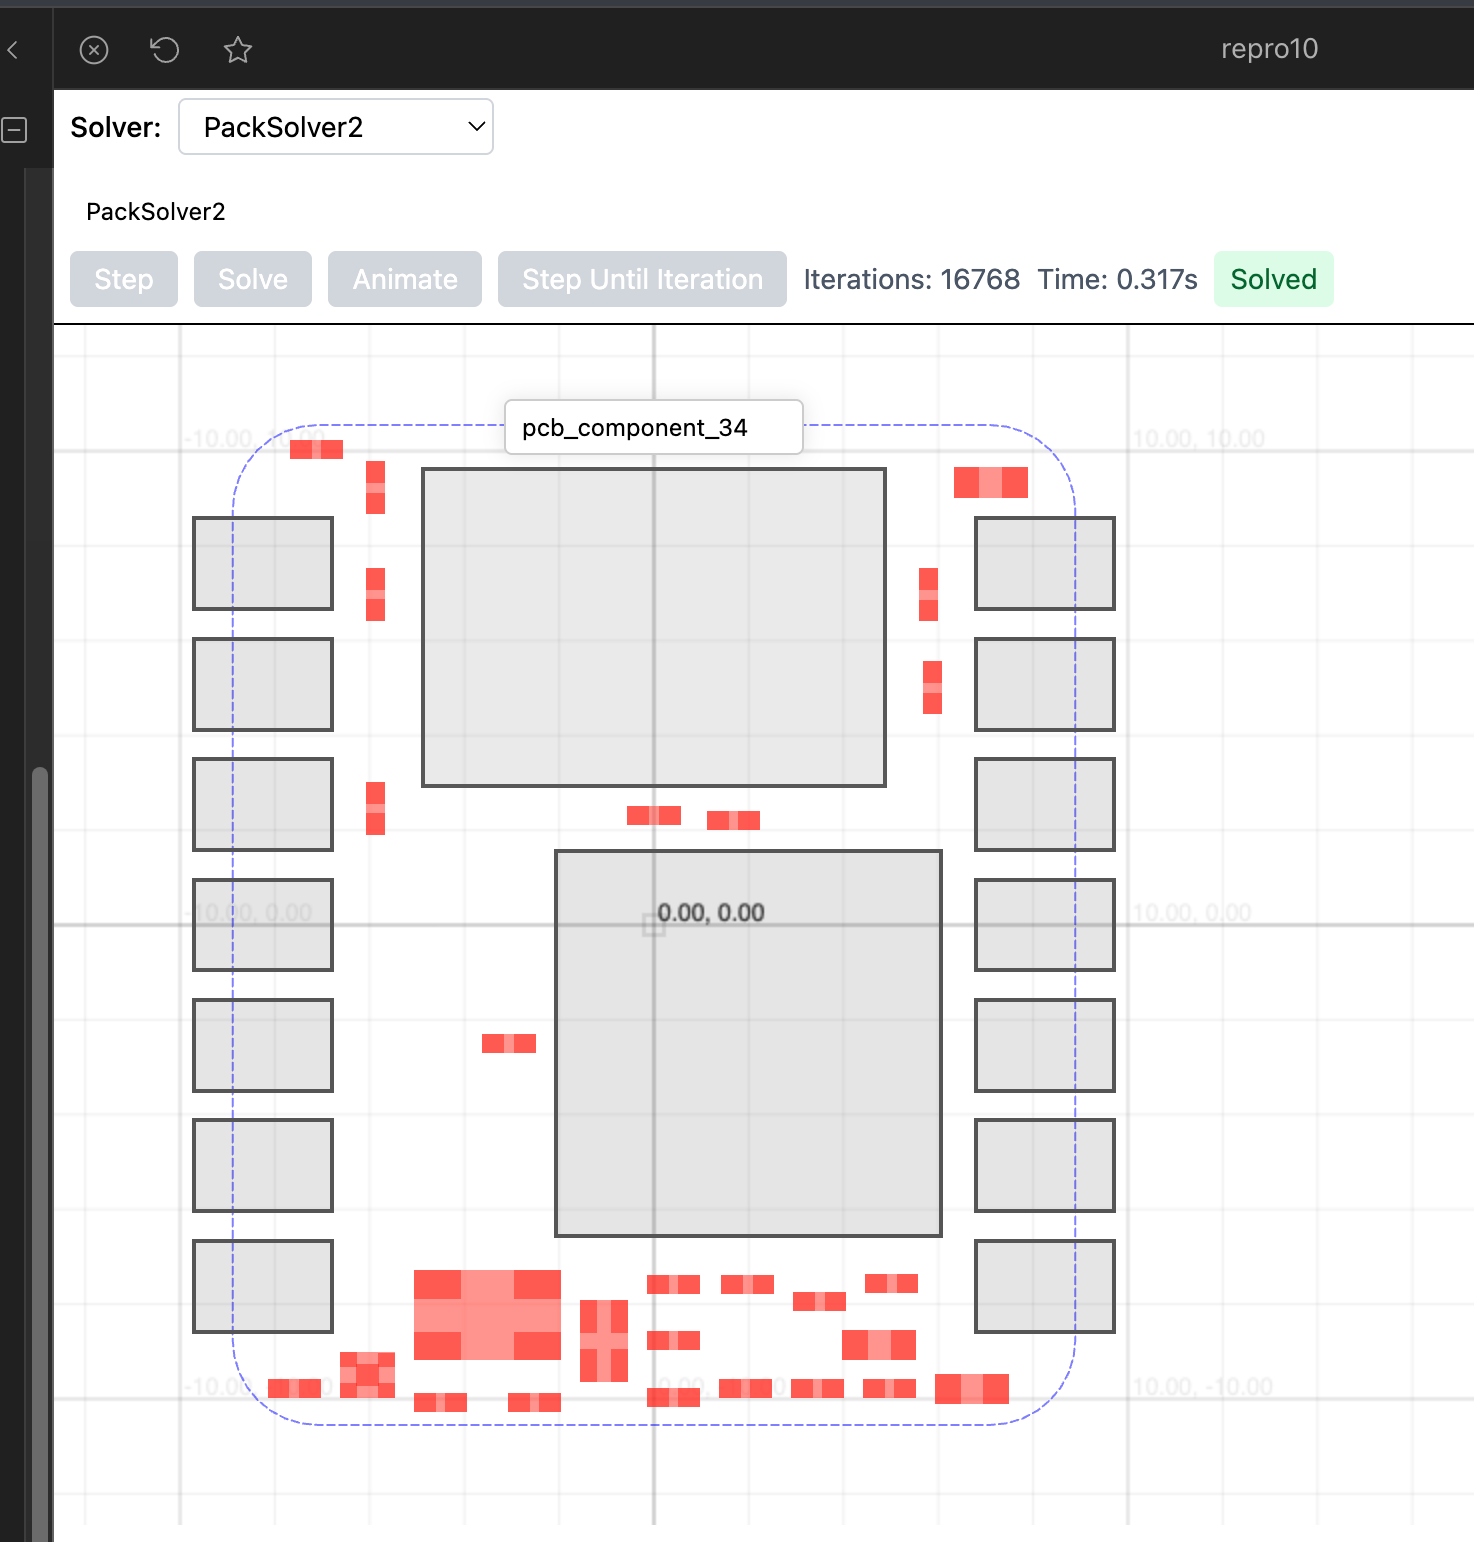Viewport: 1474px width, 1542px height.
Task: Click the "Iterations: 16768" counter text
Action: [x=912, y=279]
